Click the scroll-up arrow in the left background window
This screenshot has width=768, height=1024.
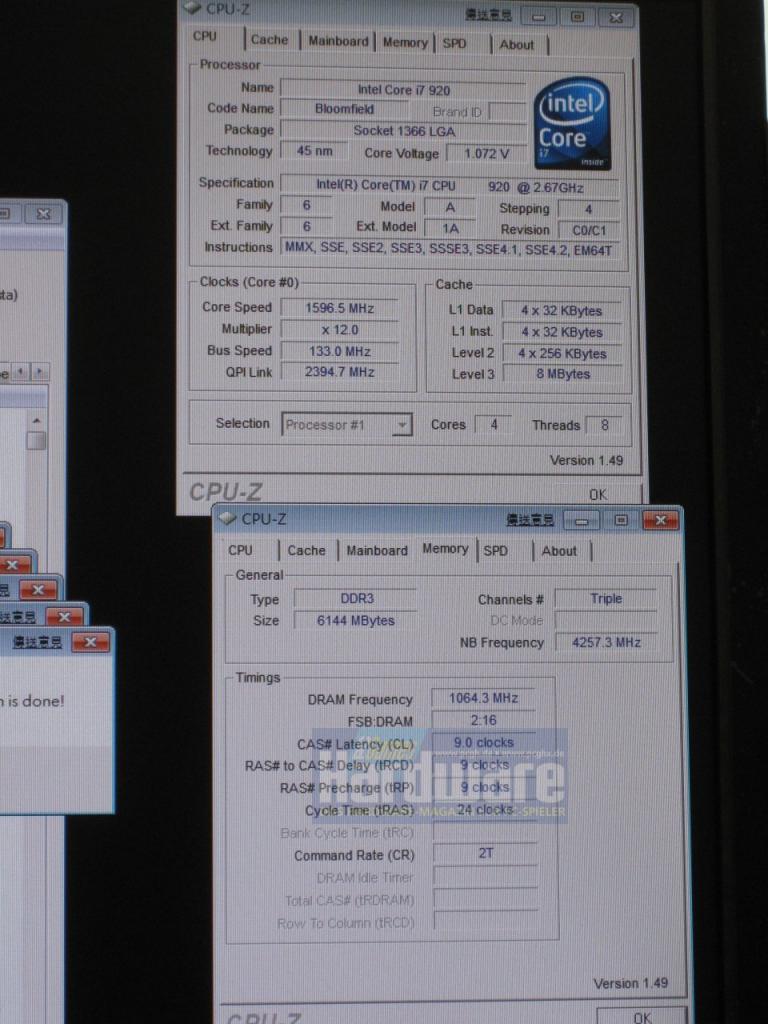[x=37, y=421]
